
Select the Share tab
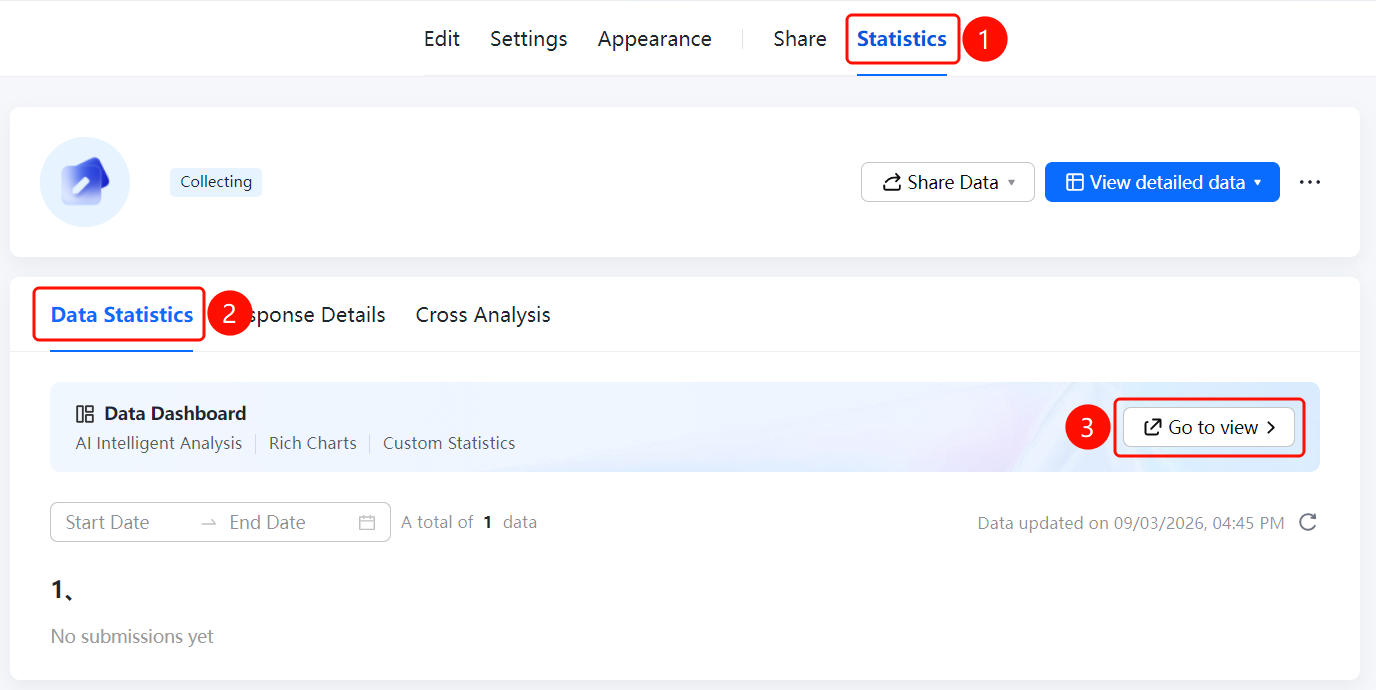click(800, 39)
